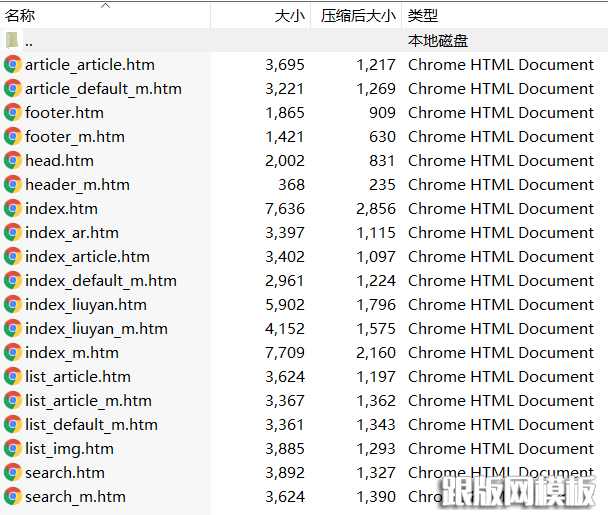
Task: Select the file footer_m.htm
Action: (x=75, y=136)
